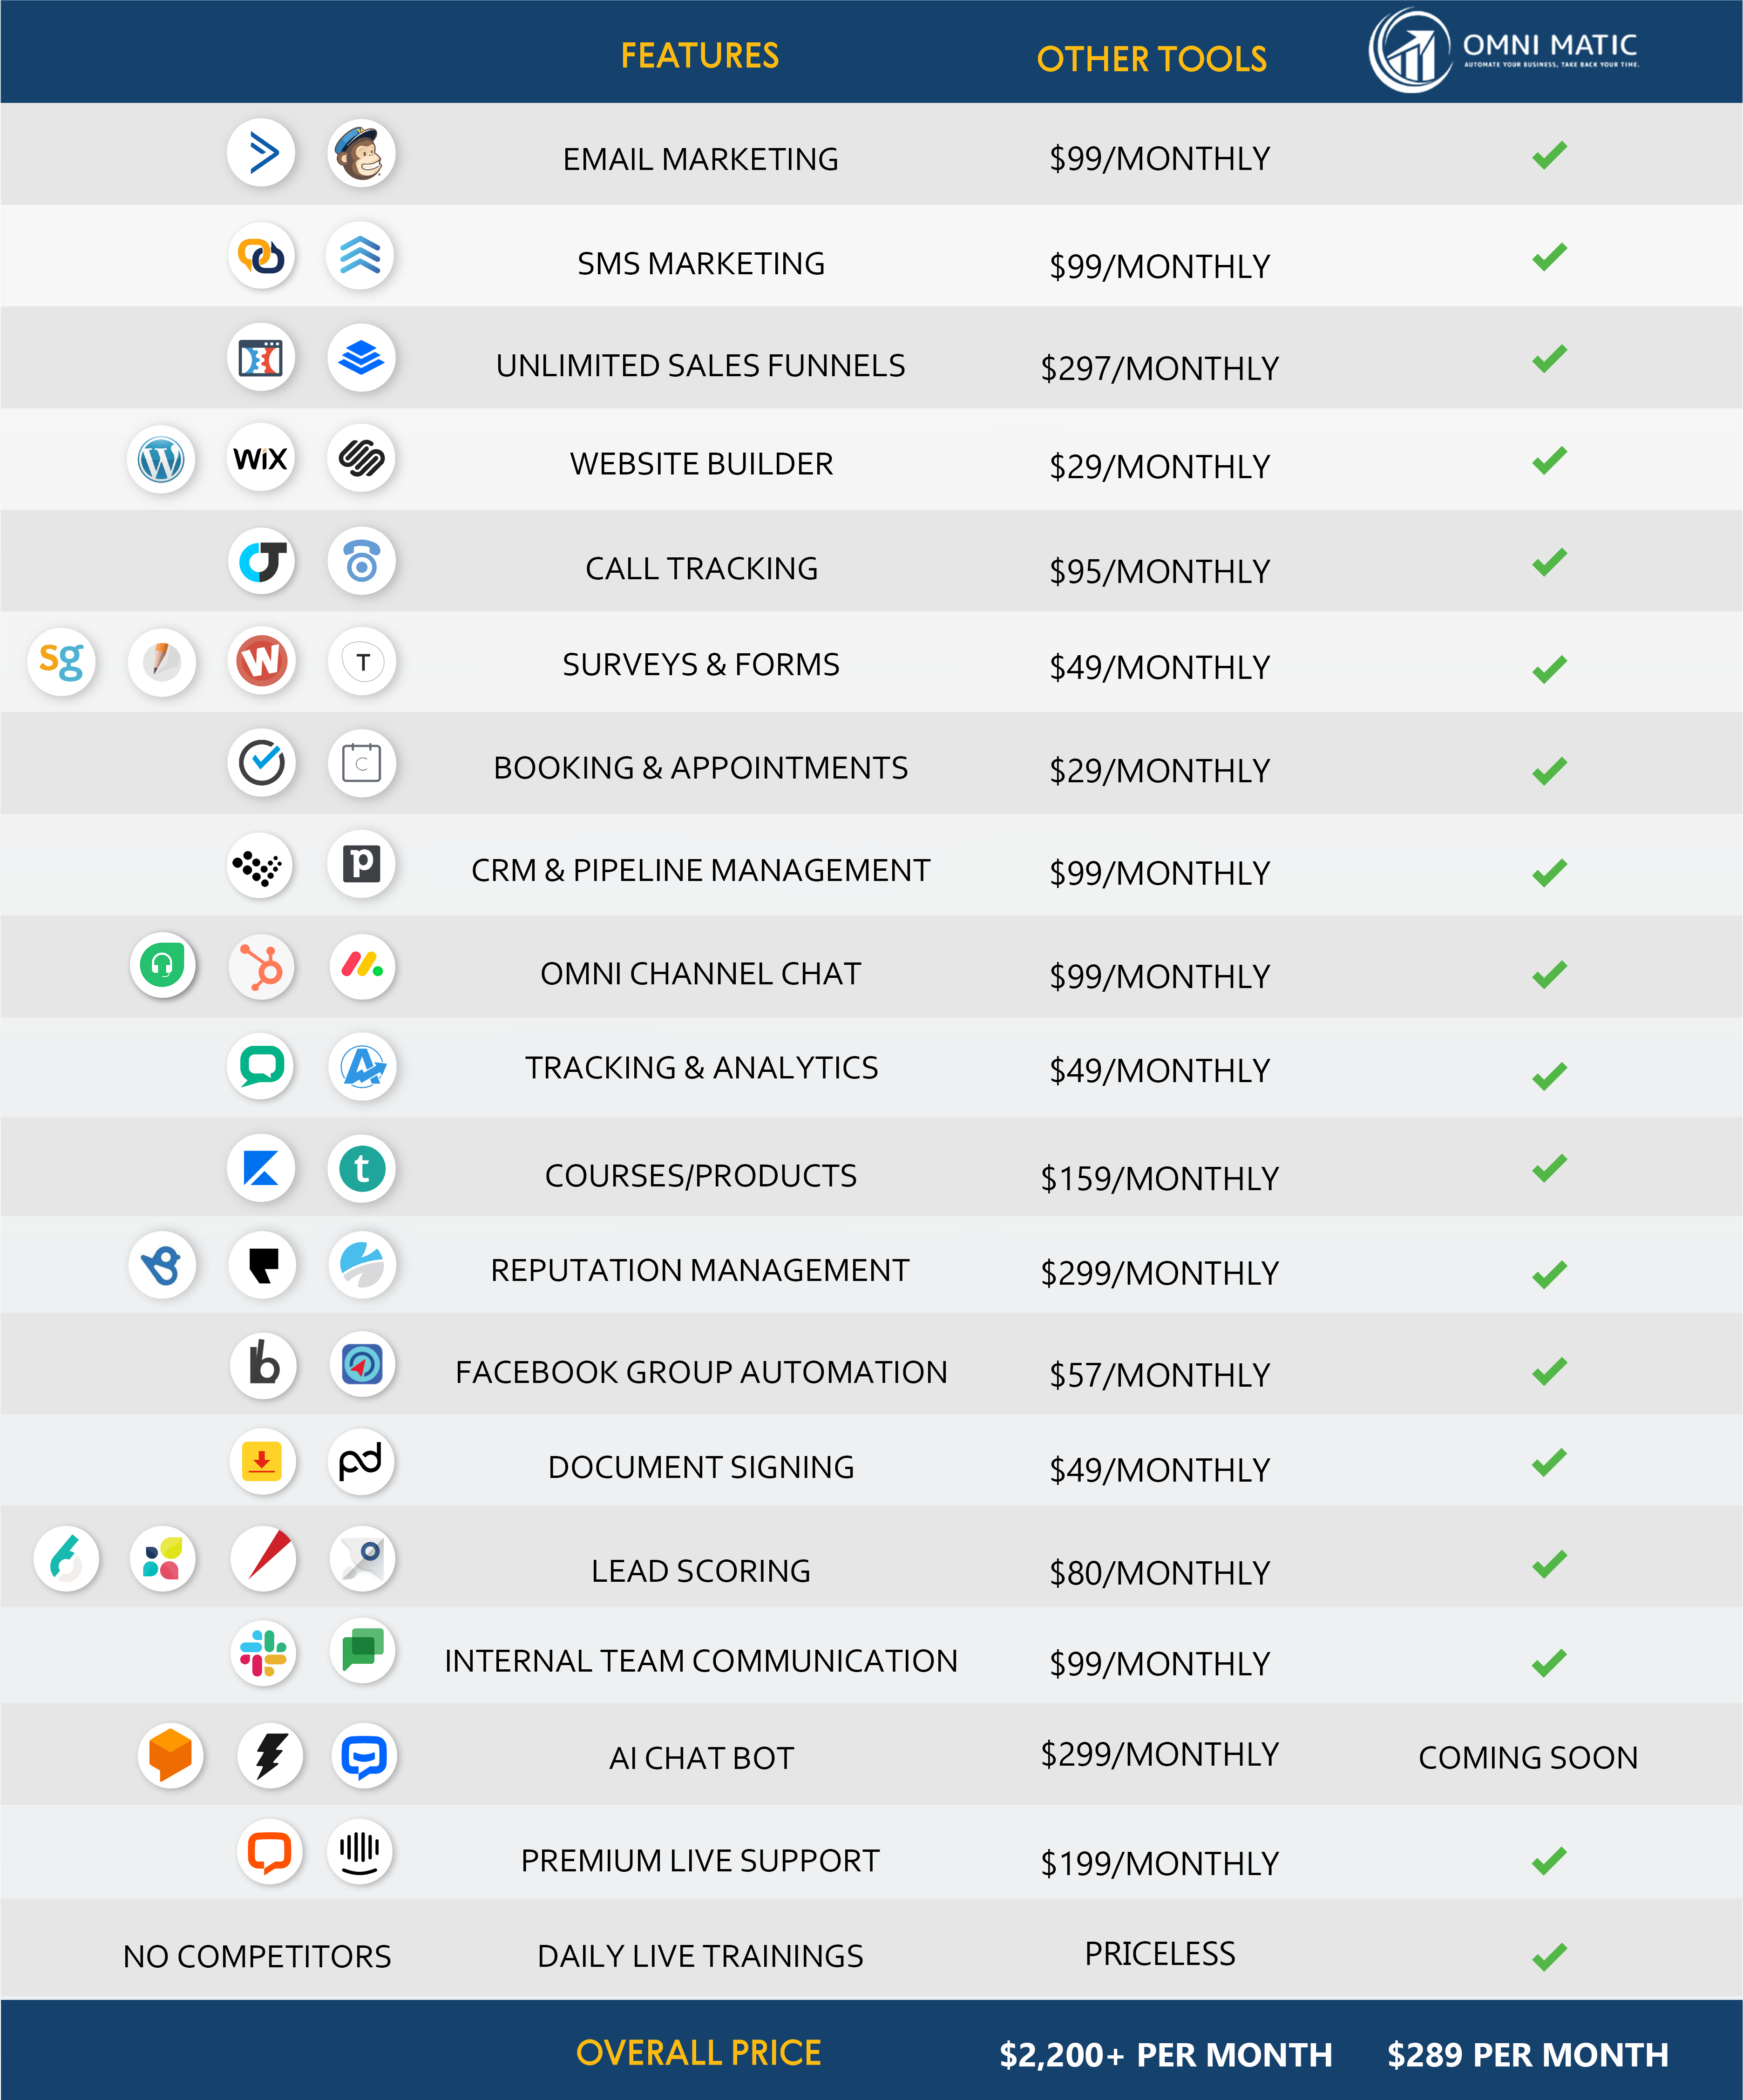Click the Google Chat green icon
This screenshot has width=1743, height=2100.
[x=362, y=1652]
